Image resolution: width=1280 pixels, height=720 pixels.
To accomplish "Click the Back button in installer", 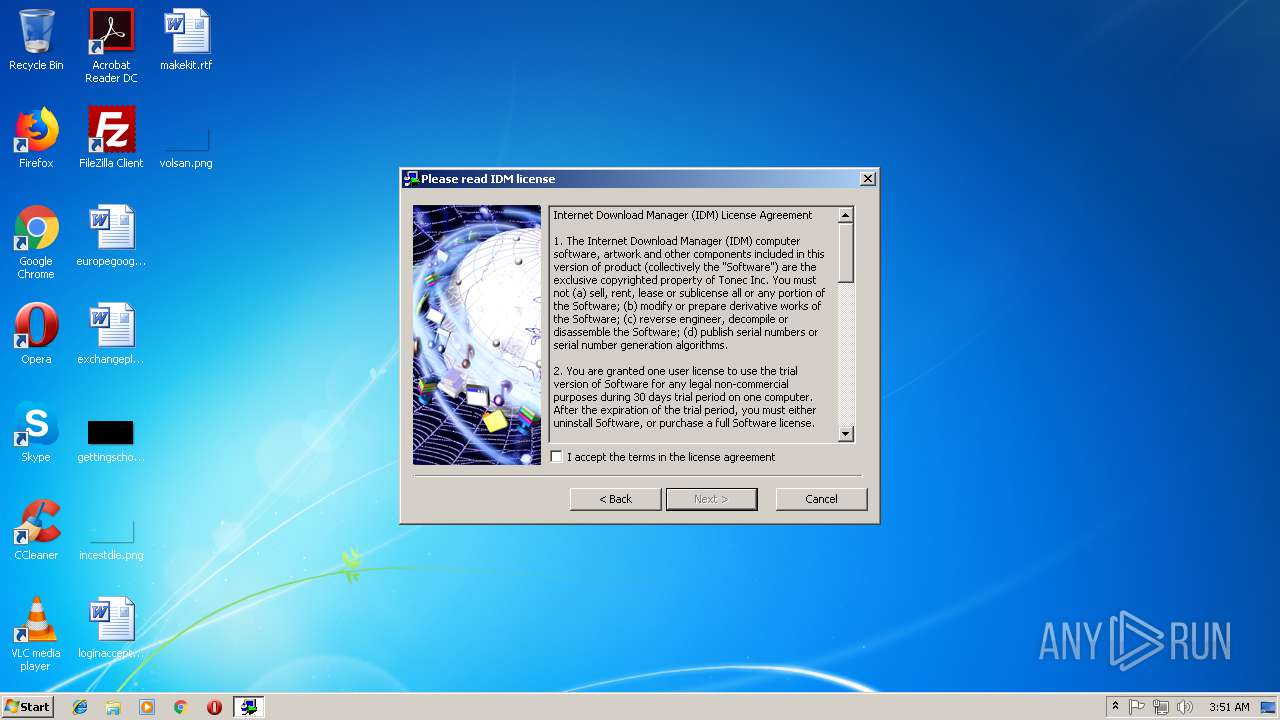I will click(616, 499).
